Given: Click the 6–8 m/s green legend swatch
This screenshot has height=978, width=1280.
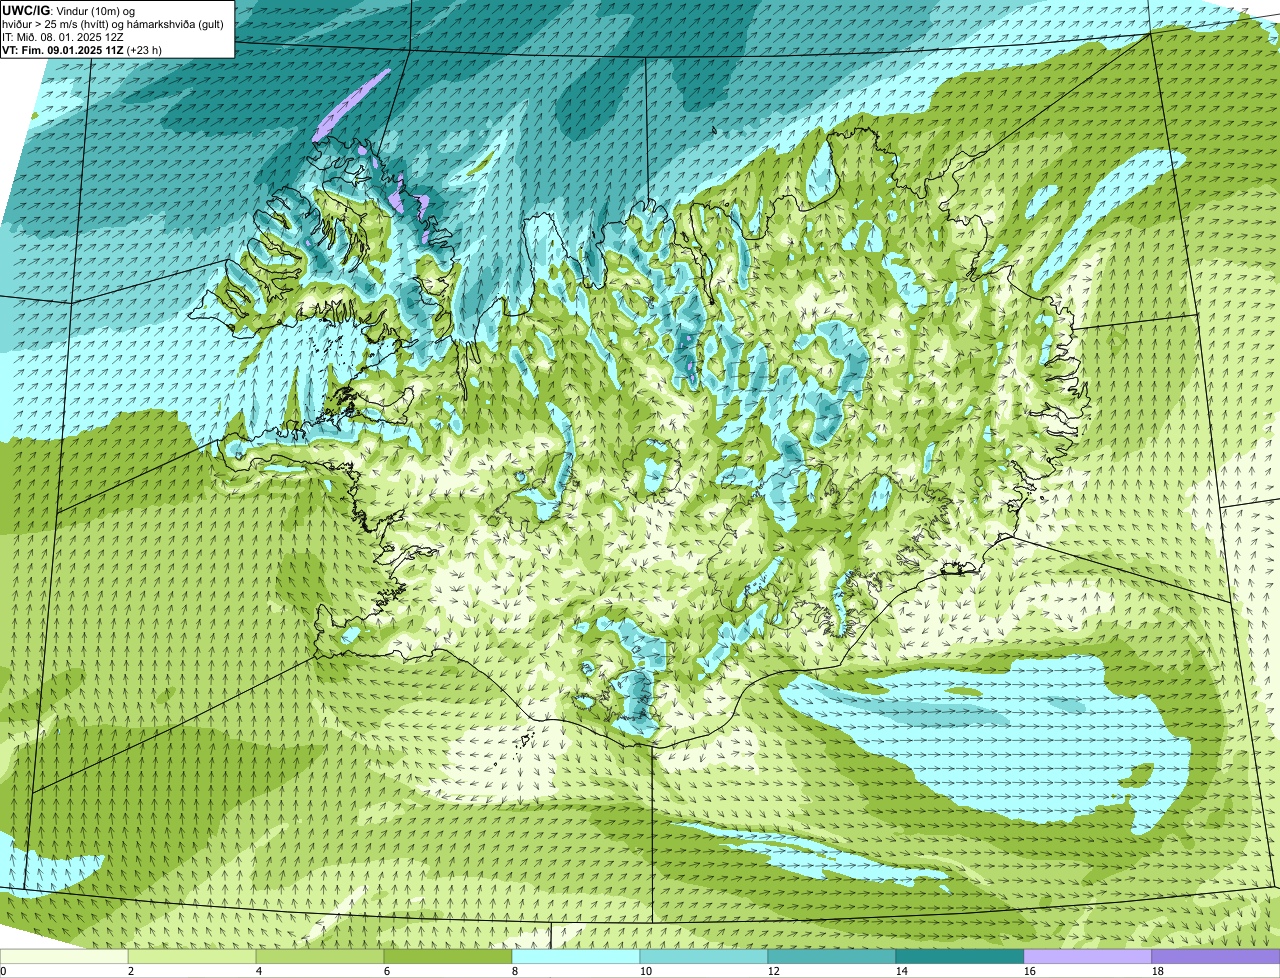Looking at the screenshot, I should (x=448, y=956).
